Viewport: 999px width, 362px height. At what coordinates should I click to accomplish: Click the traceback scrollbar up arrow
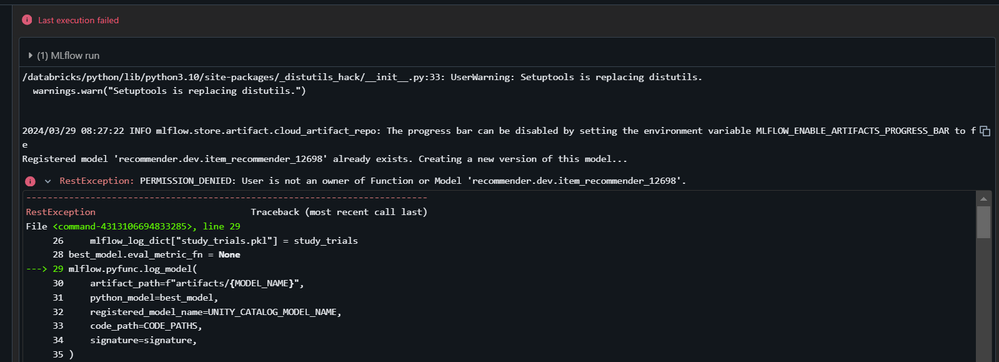tap(984, 199)
